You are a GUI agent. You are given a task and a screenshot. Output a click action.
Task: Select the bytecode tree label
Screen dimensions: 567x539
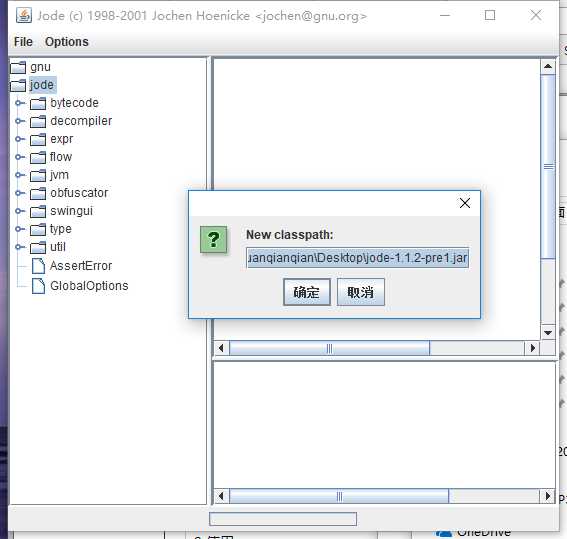tap(74, 103)
